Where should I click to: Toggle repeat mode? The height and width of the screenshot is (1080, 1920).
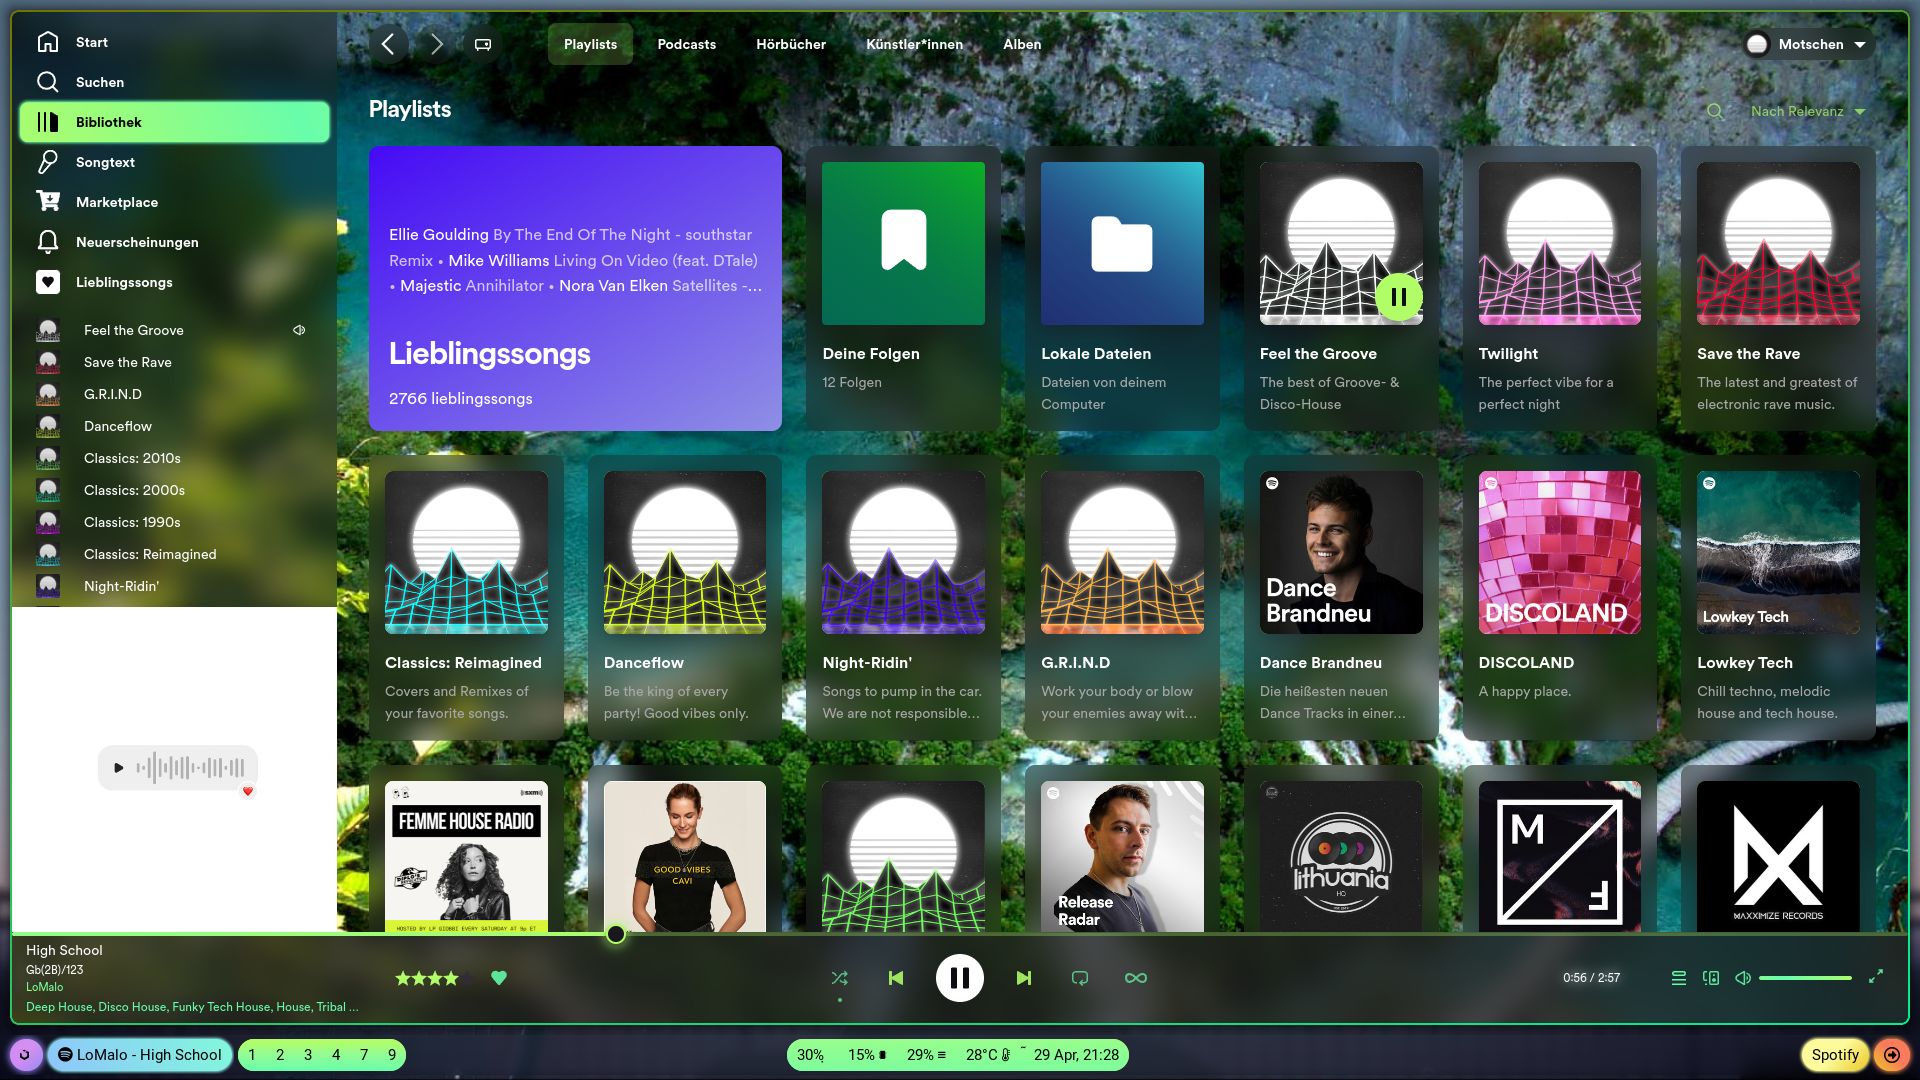1080,978
